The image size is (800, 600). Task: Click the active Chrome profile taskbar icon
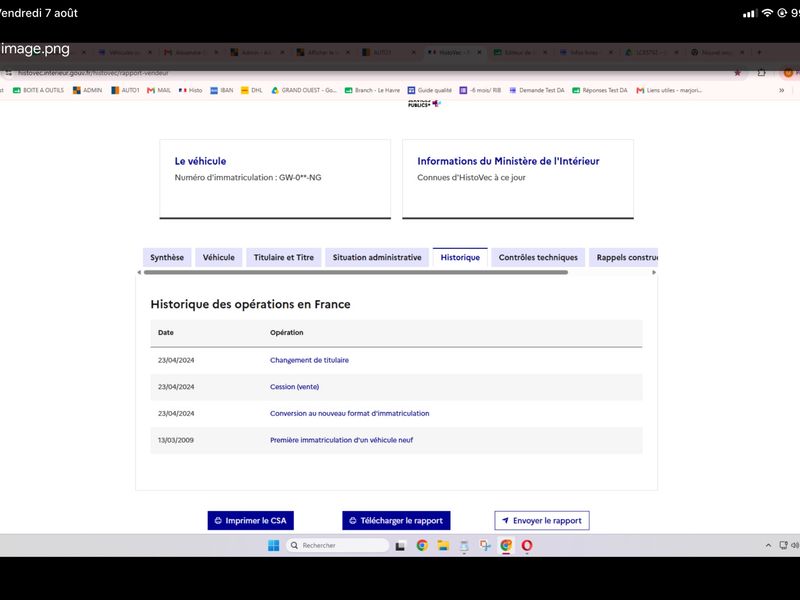pyautogui.click(x=506, y=545)
